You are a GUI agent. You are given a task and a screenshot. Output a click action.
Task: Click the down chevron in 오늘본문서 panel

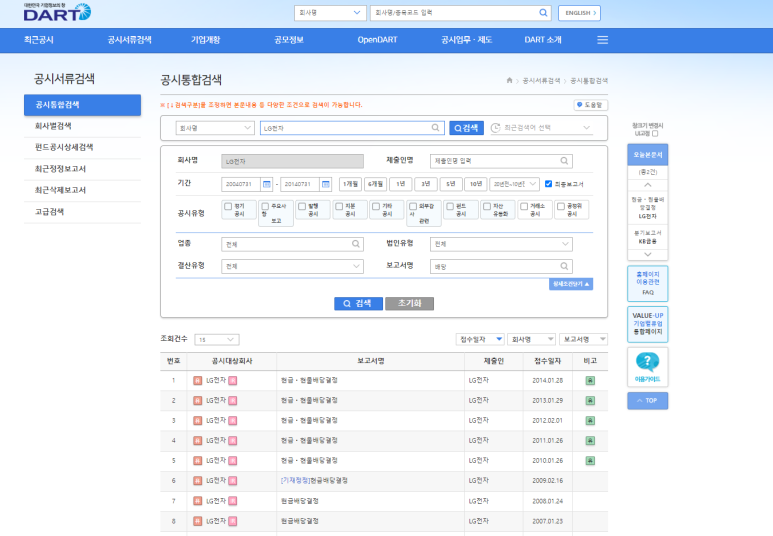click(648, 254)
